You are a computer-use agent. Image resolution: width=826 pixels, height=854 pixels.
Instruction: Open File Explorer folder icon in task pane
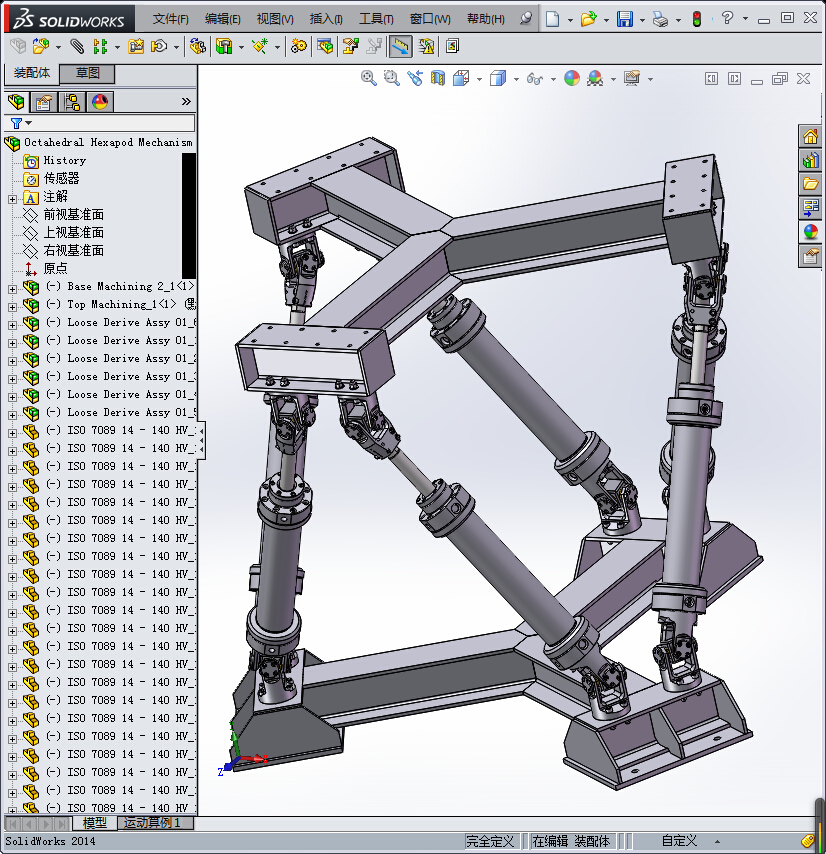[x=810, y=184]
